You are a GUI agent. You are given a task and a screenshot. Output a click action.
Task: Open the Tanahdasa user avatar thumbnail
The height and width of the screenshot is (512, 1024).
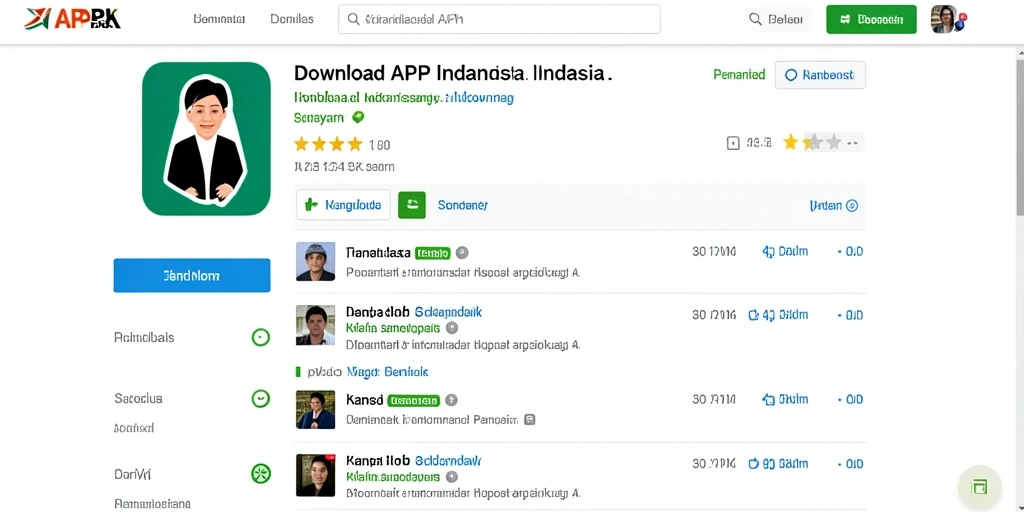pyautogui.click(x=315, y=261)
